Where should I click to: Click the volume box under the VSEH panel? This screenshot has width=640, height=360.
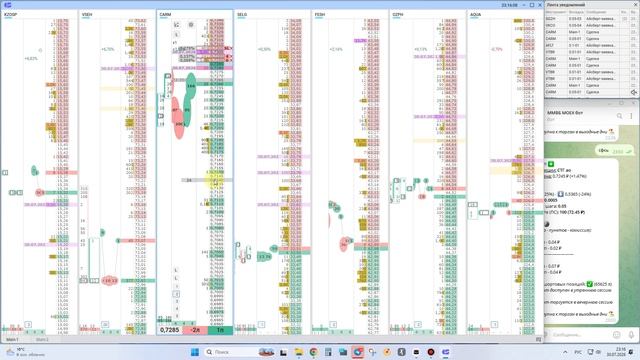(105, 324)
